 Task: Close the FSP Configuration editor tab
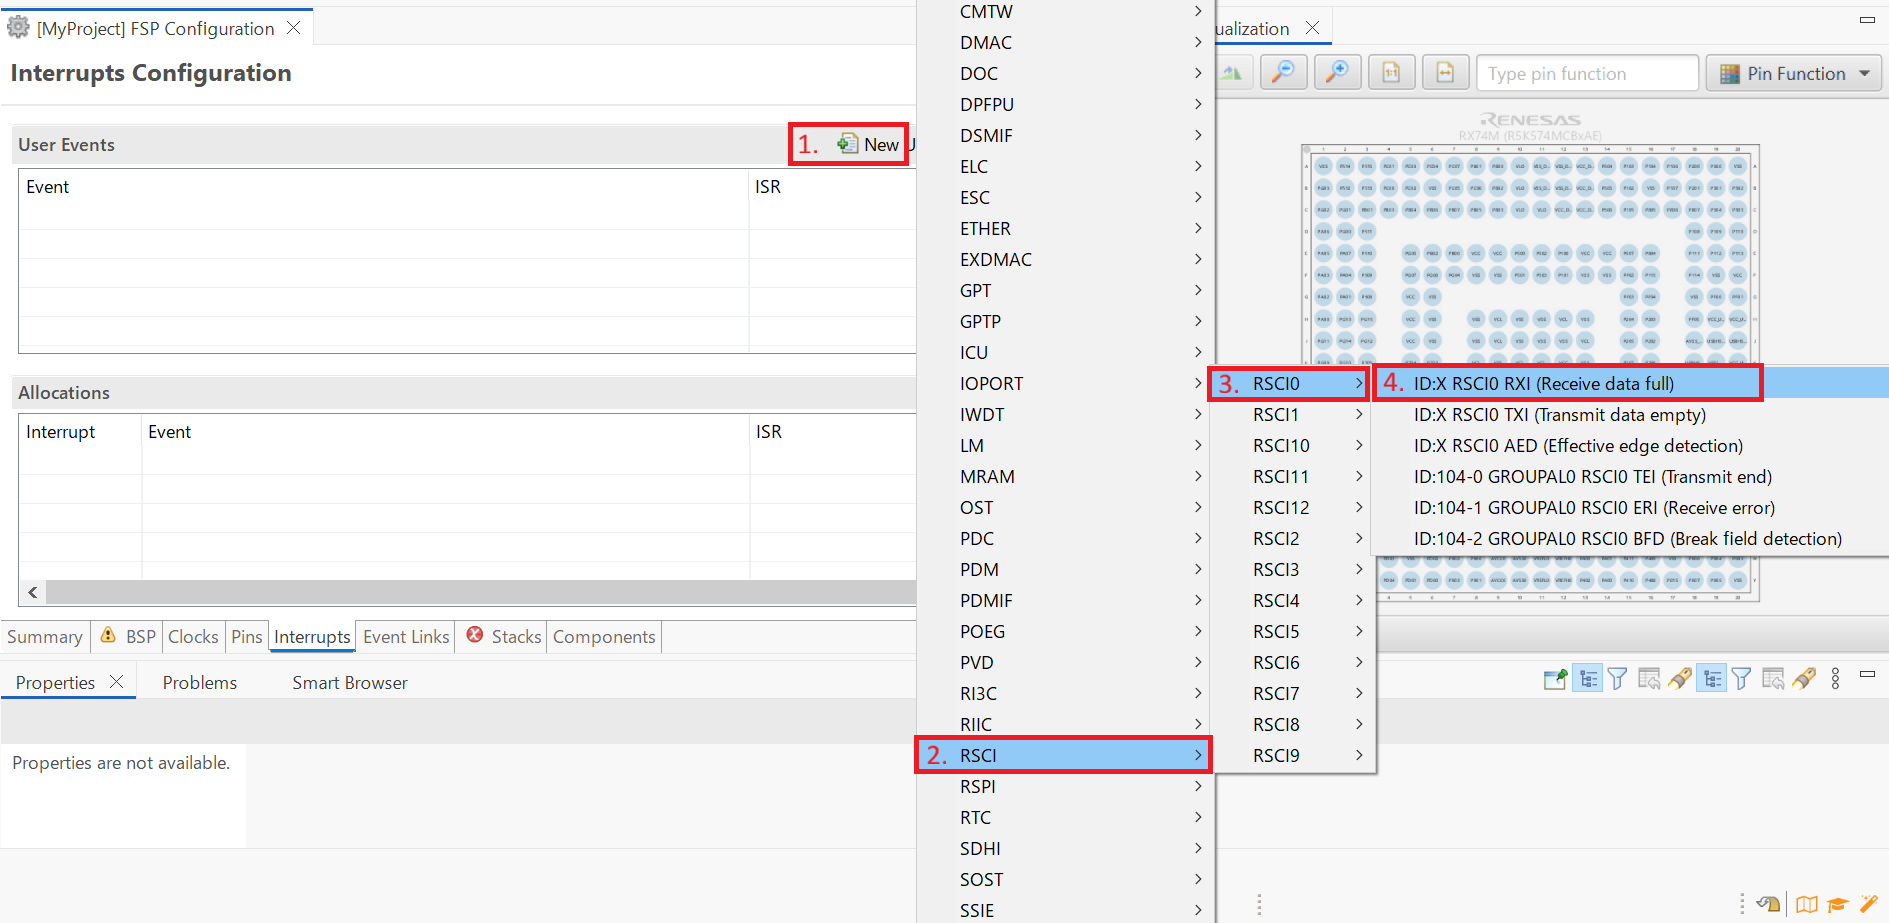(x=293, y=28)
